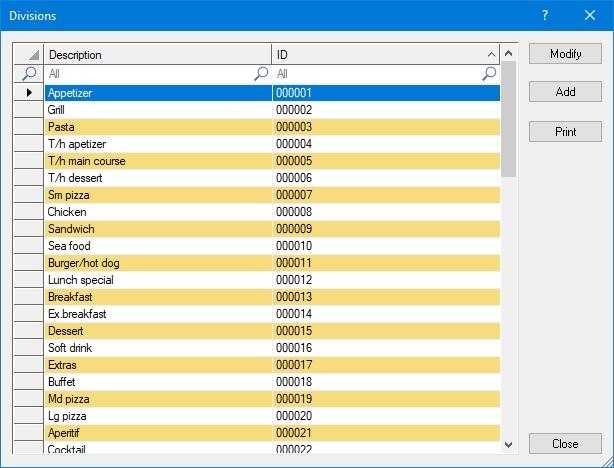This screenshot has height=468, width=614.
Task: Focus the Description filter text field
Action: [x=148, y=74]
